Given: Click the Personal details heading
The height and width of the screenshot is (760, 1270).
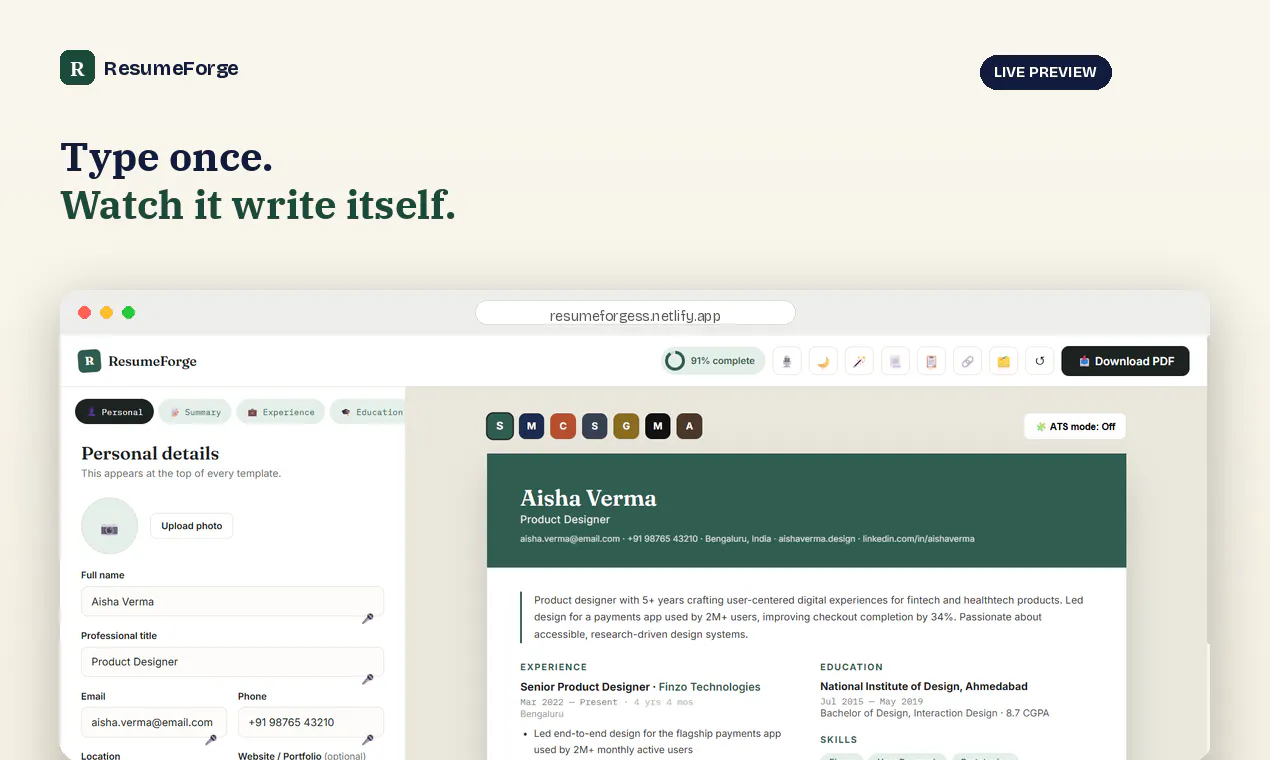Looking at the screenshot, I should 150,453.
